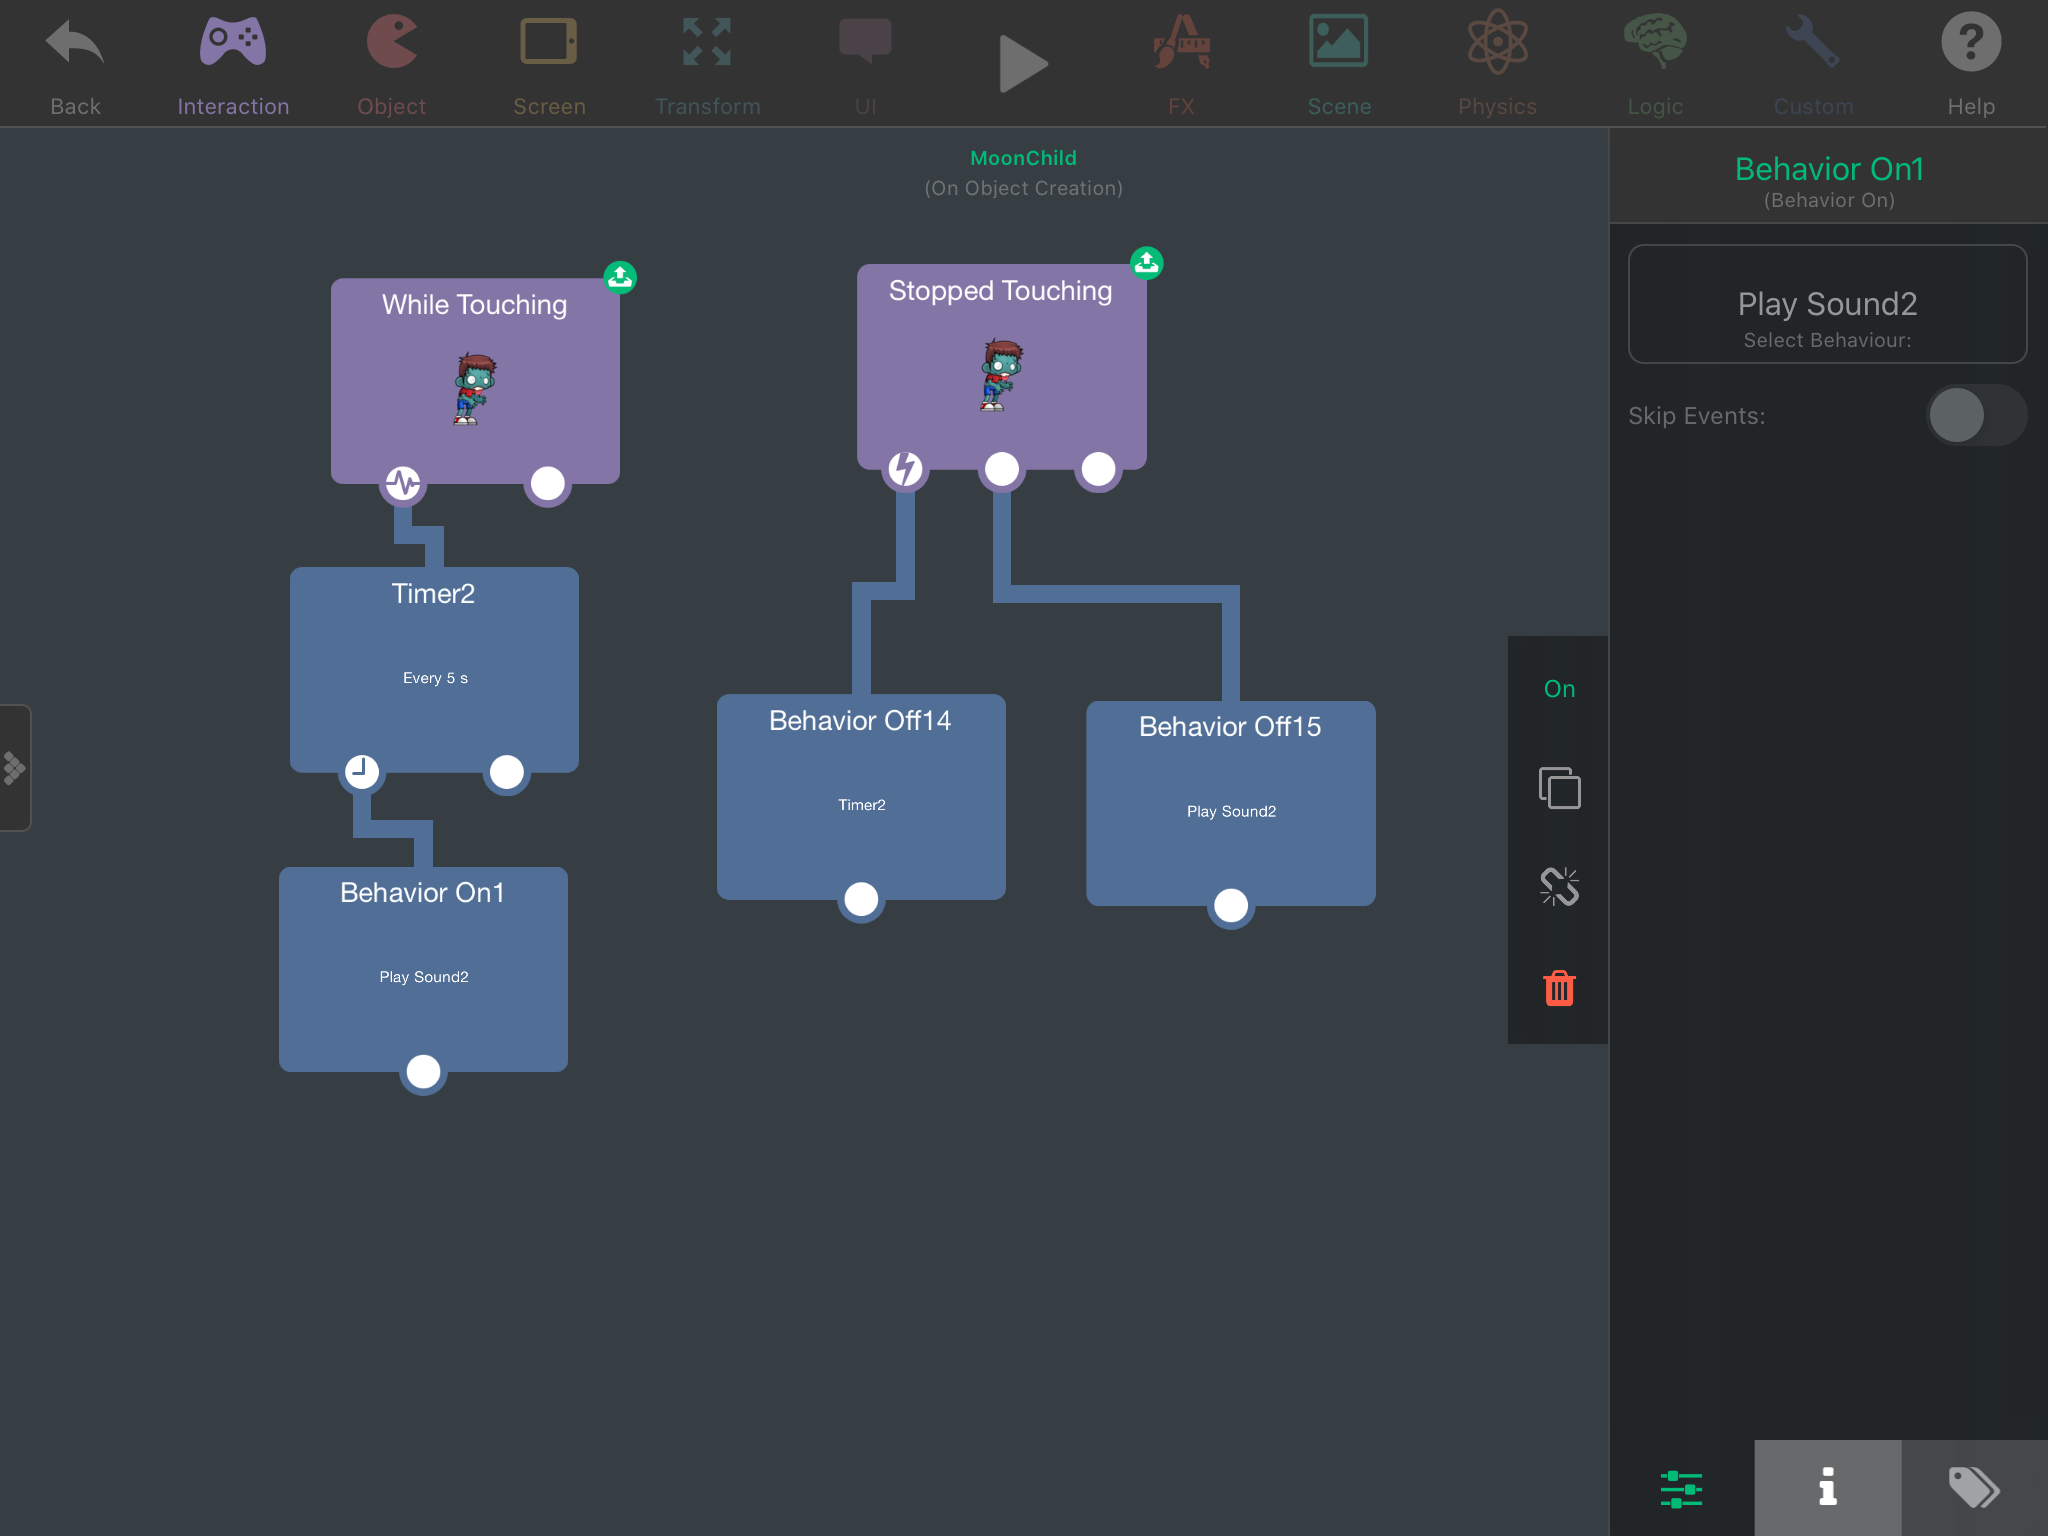Click the Timer2 clock output port

(362, 771)
